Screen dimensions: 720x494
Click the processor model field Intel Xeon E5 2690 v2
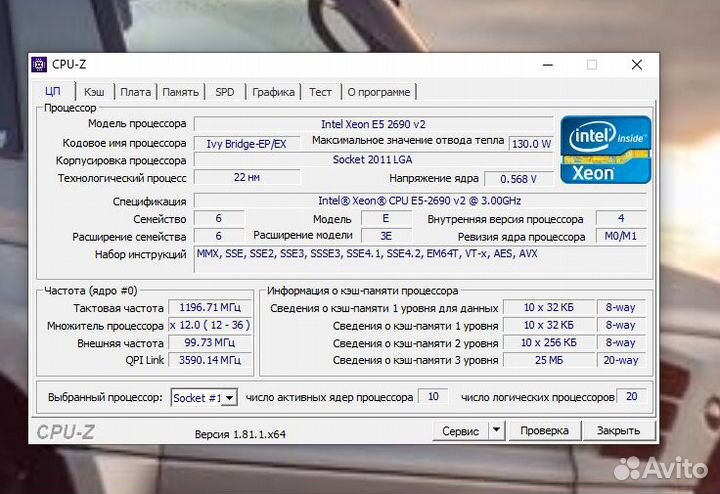[373, 124]
